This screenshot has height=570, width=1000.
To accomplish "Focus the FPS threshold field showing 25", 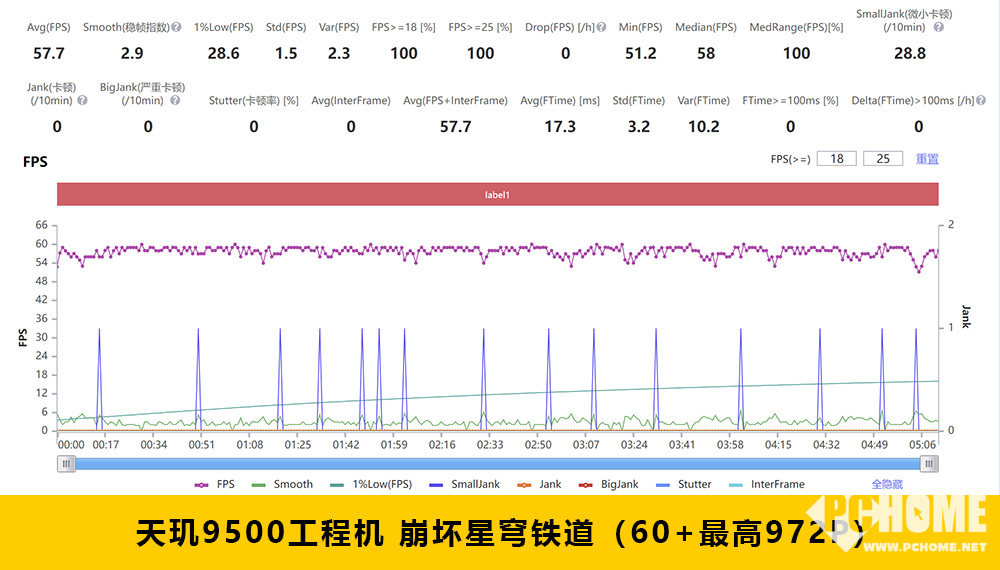I will [x=882, y=159].
